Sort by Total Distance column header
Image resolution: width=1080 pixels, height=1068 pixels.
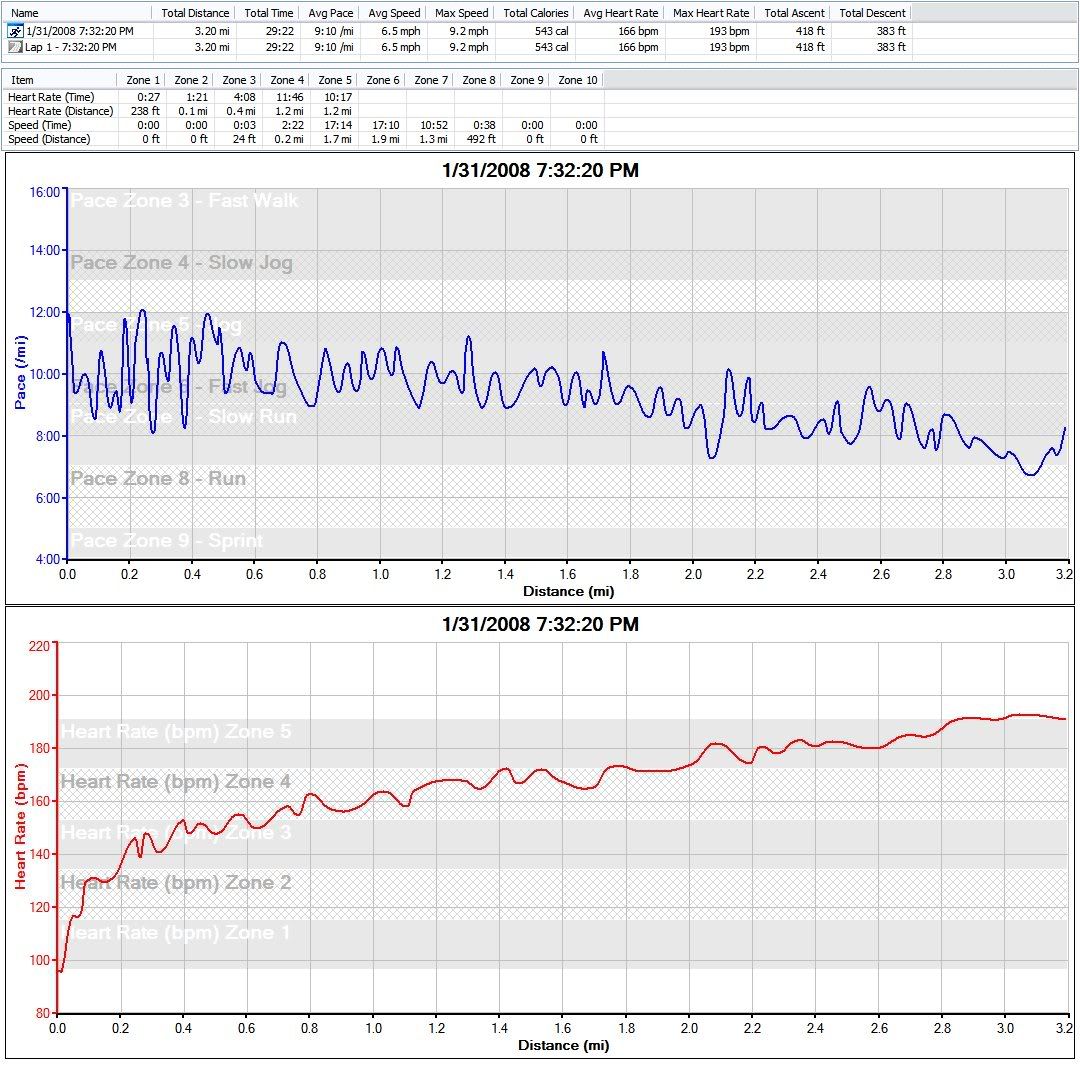coord(195,13)
